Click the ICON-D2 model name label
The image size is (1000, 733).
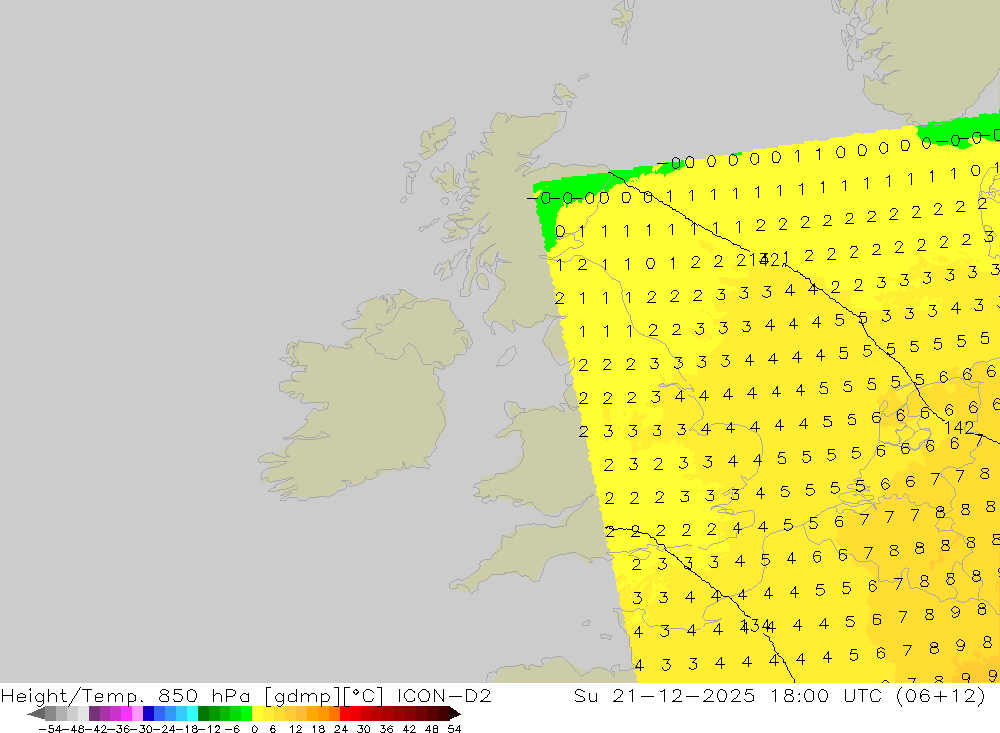click(444, 695)
